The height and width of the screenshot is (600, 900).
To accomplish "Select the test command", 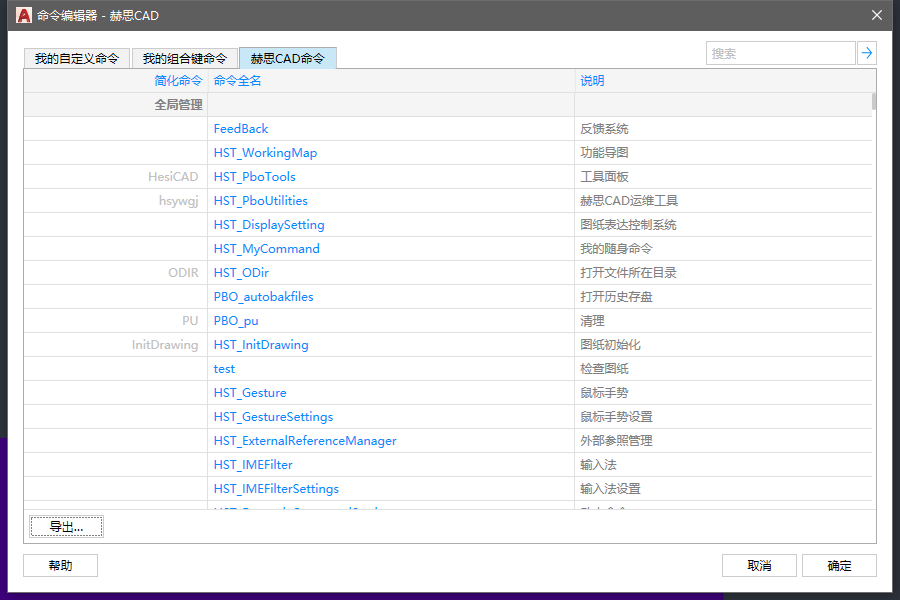I will (x=224, y=369).
